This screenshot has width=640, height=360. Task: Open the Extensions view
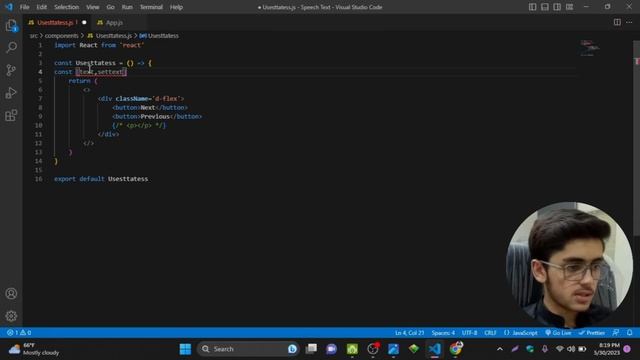11,116
